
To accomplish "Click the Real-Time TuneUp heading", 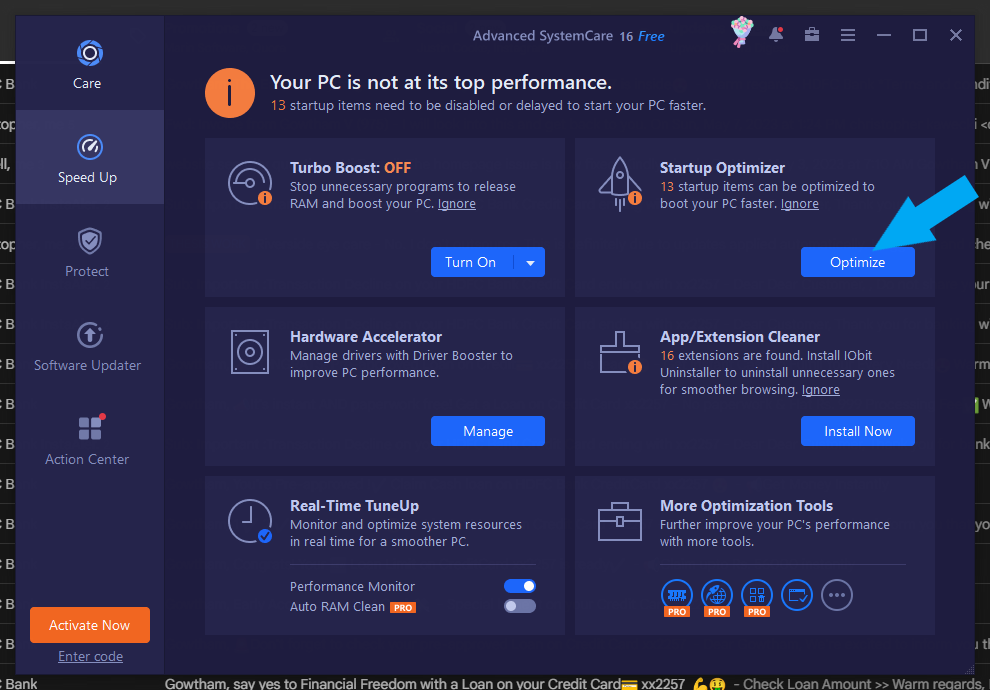I will 354,506.
